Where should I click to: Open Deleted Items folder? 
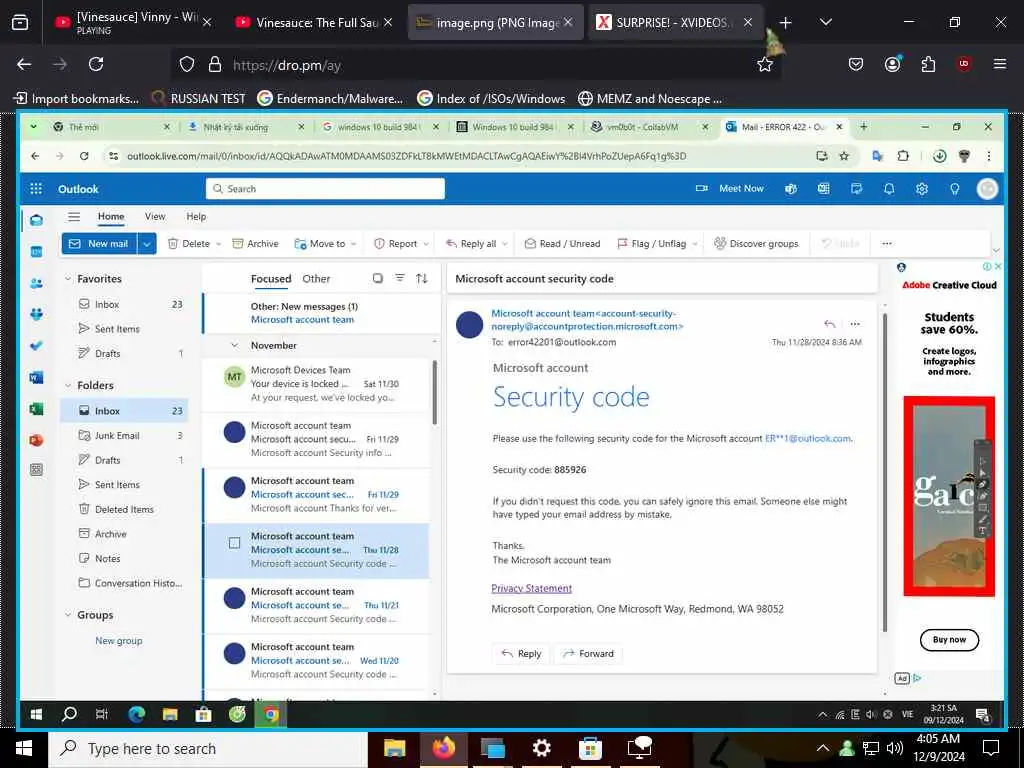[x=124, y=509]
